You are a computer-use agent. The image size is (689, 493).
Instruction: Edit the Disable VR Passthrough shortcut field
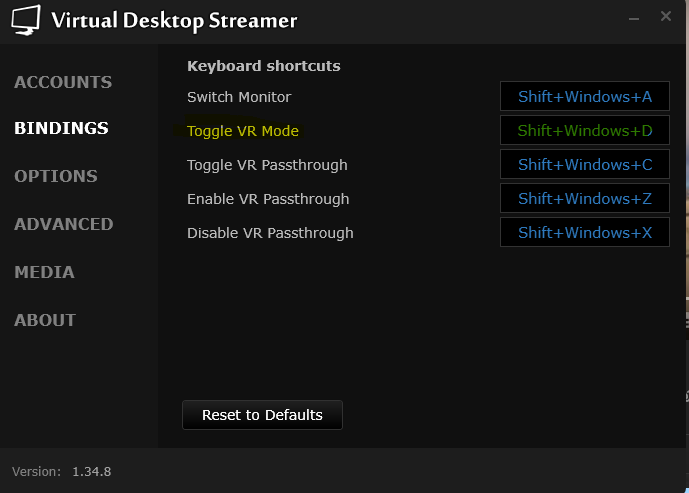pos(584,233)
